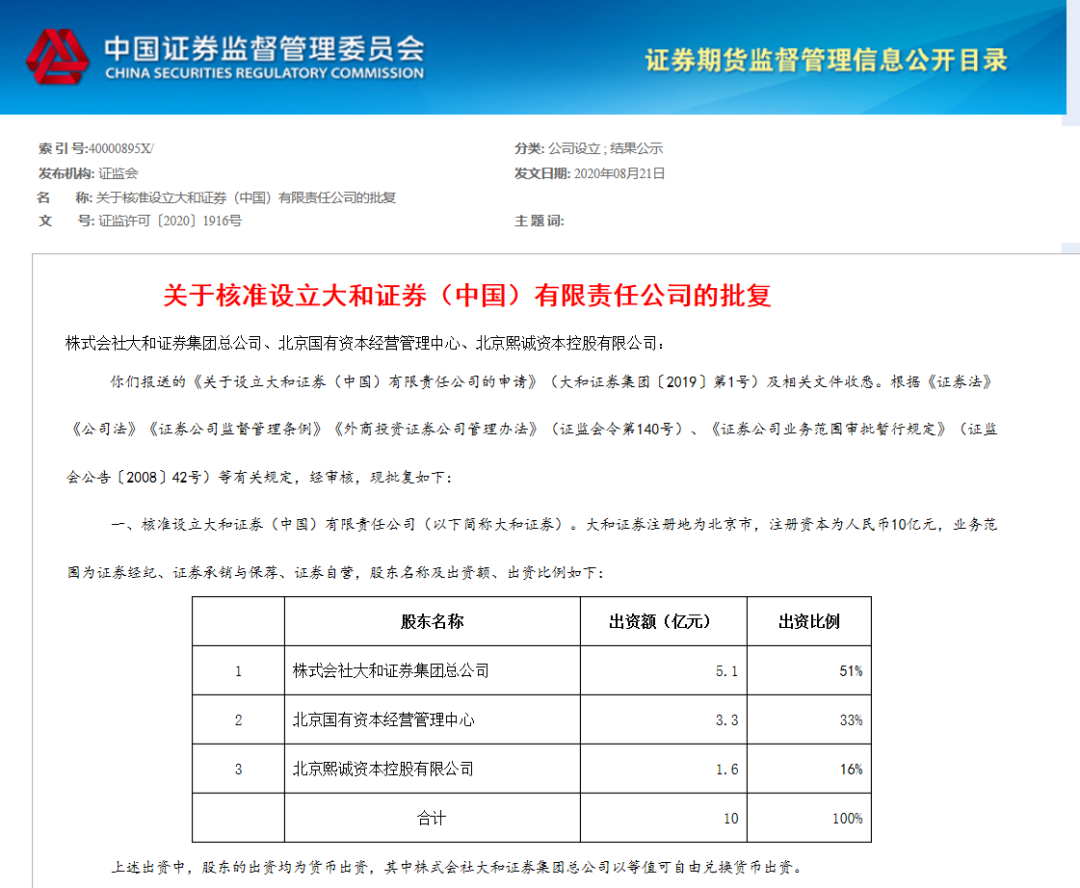Click the 出资额（亿元） column header
1080x888 pixels.
point(664,621)
